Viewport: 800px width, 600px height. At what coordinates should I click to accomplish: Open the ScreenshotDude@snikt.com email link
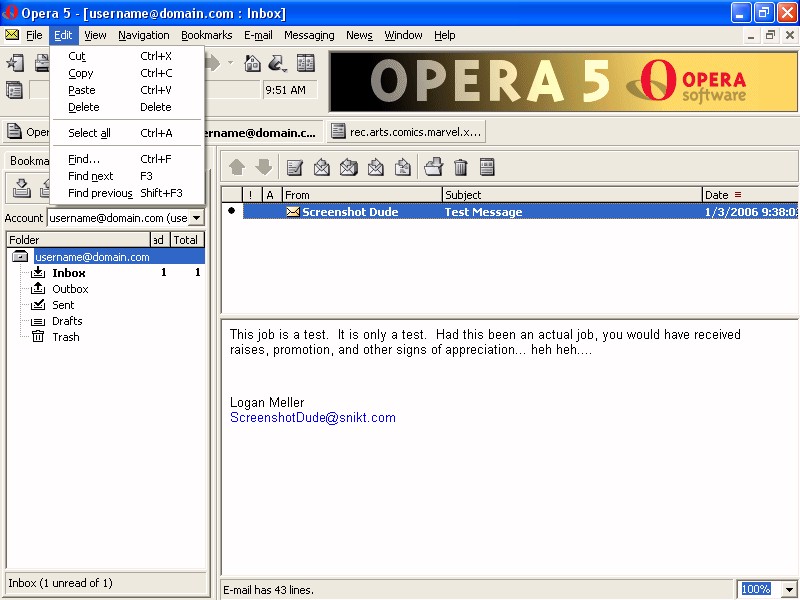(x=313, y=417)
